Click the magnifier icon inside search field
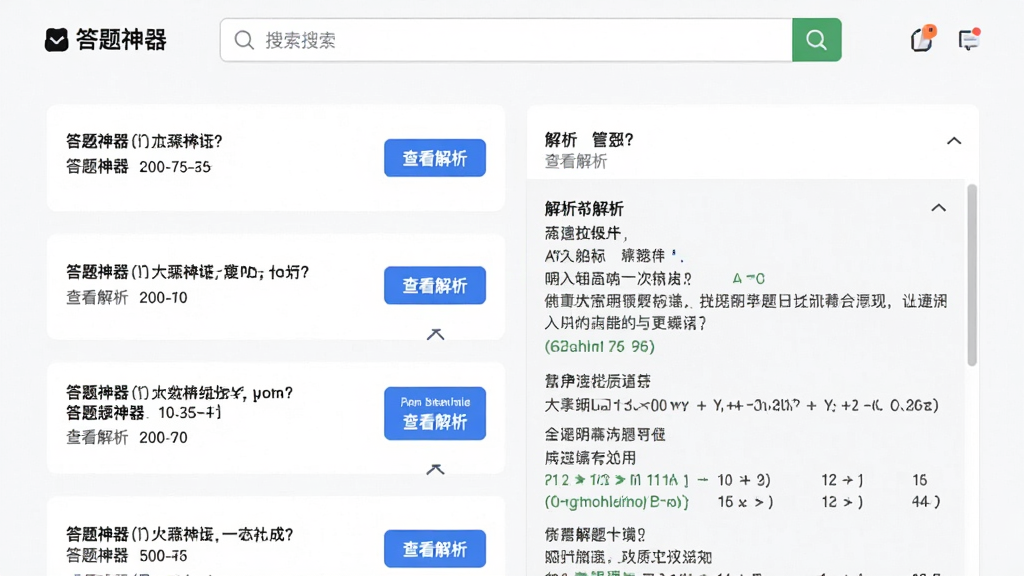 pos(244,40)
